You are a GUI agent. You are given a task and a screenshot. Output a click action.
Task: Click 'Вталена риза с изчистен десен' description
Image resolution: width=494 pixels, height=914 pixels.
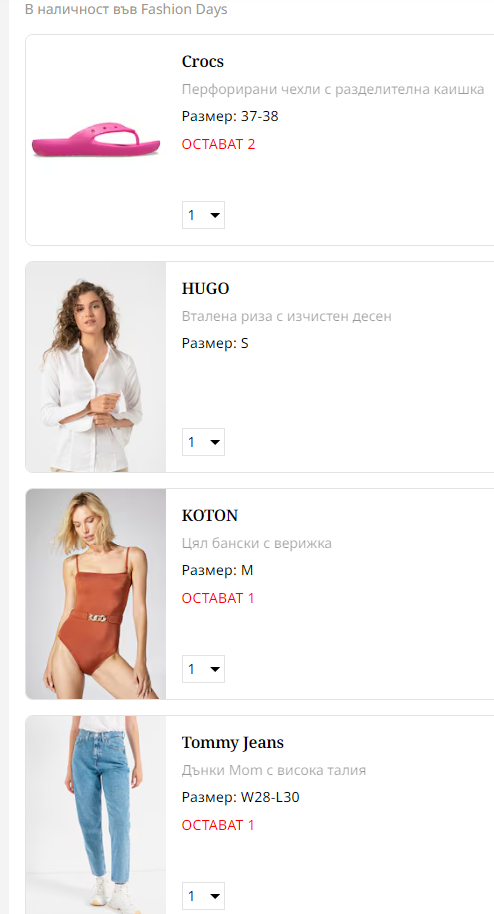coord(286,316)
